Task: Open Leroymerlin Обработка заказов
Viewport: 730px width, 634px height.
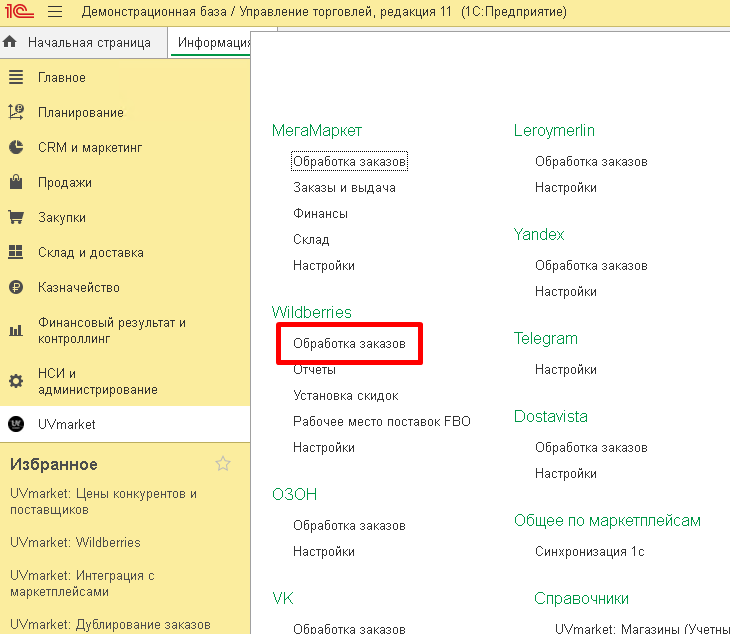Action: click(x=591, y=161)
